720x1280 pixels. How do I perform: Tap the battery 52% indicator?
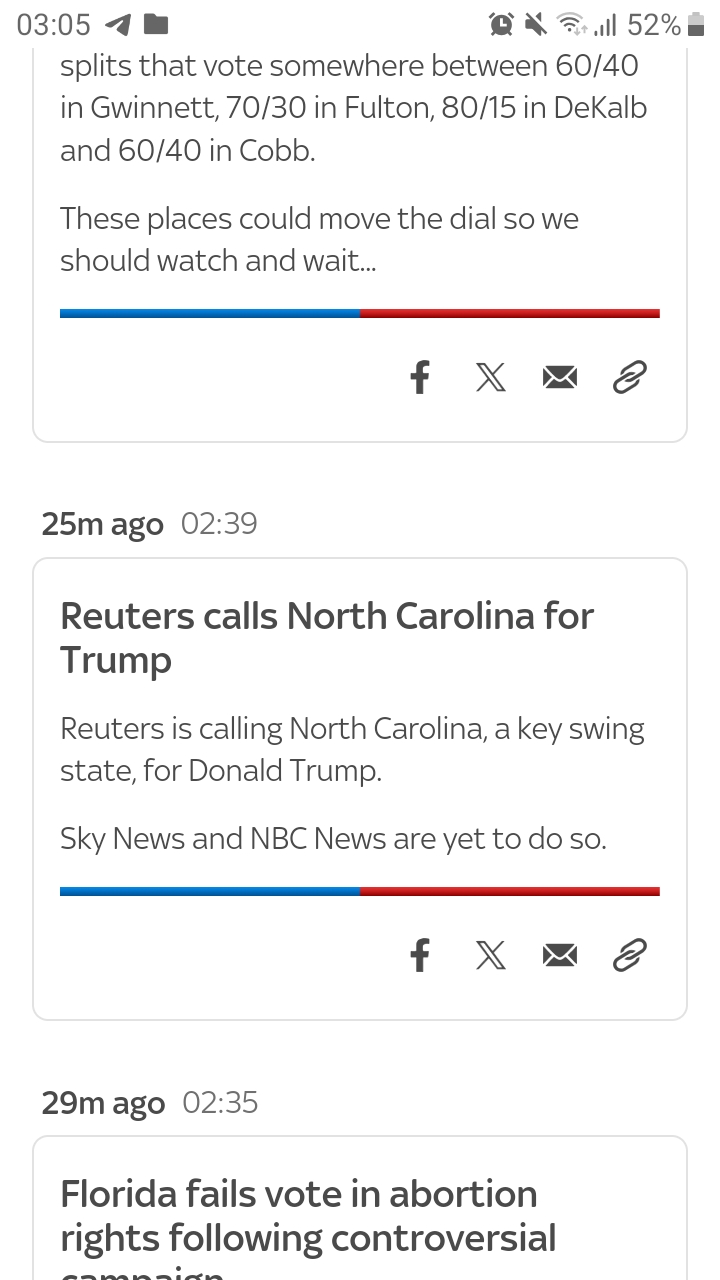[666, 25]
